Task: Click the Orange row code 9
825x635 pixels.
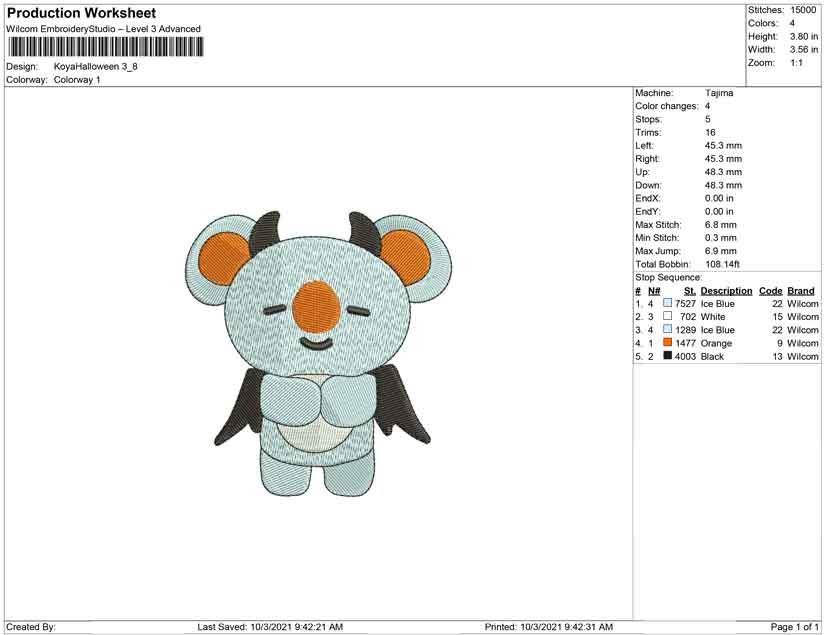Action: point(780,343)
